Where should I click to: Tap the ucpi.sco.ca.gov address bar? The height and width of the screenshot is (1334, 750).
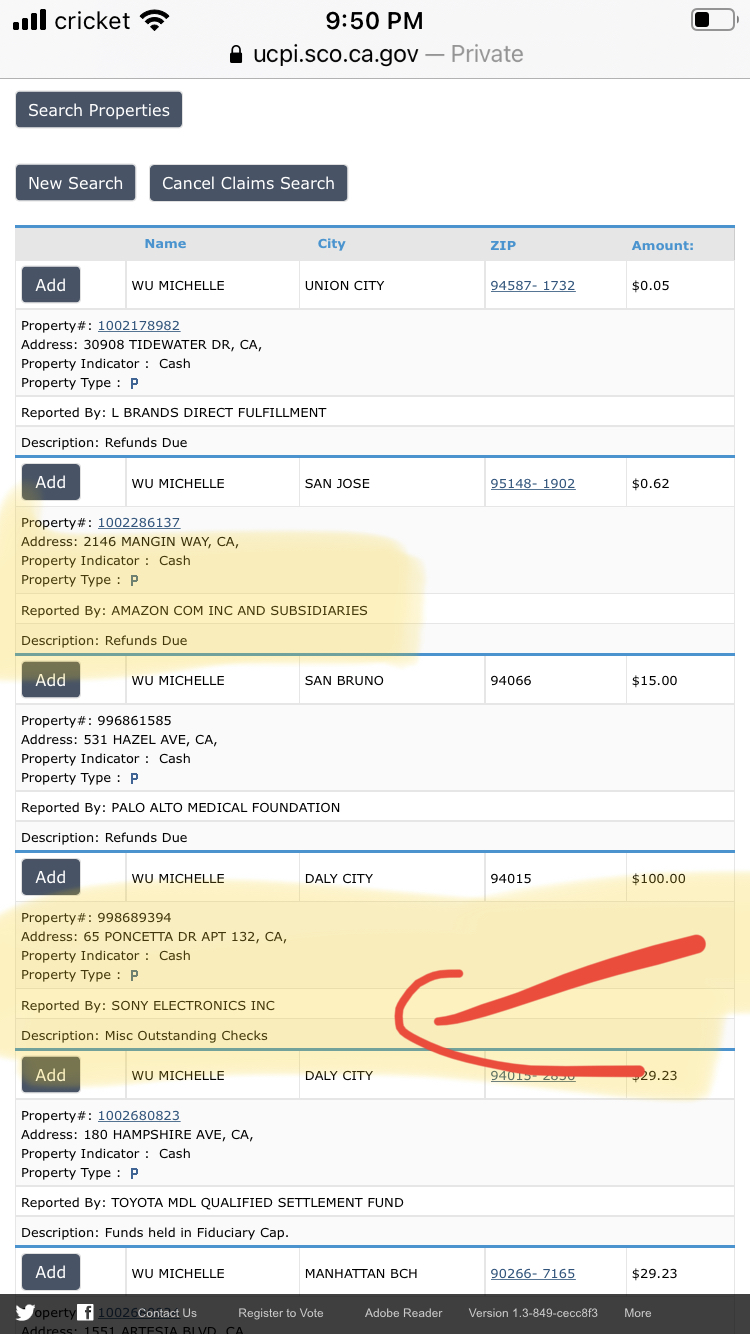pyautogui.click(x=375, y=54)
